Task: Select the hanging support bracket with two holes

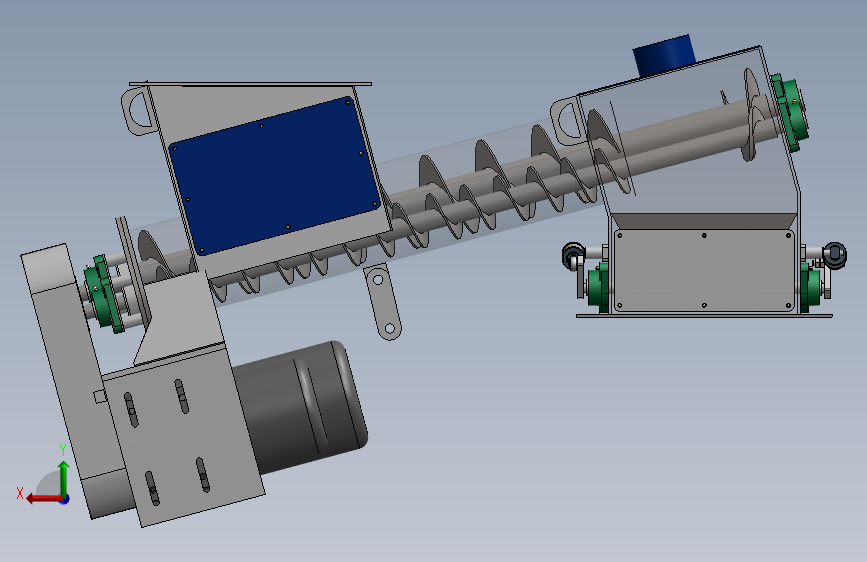Action: 383,302
